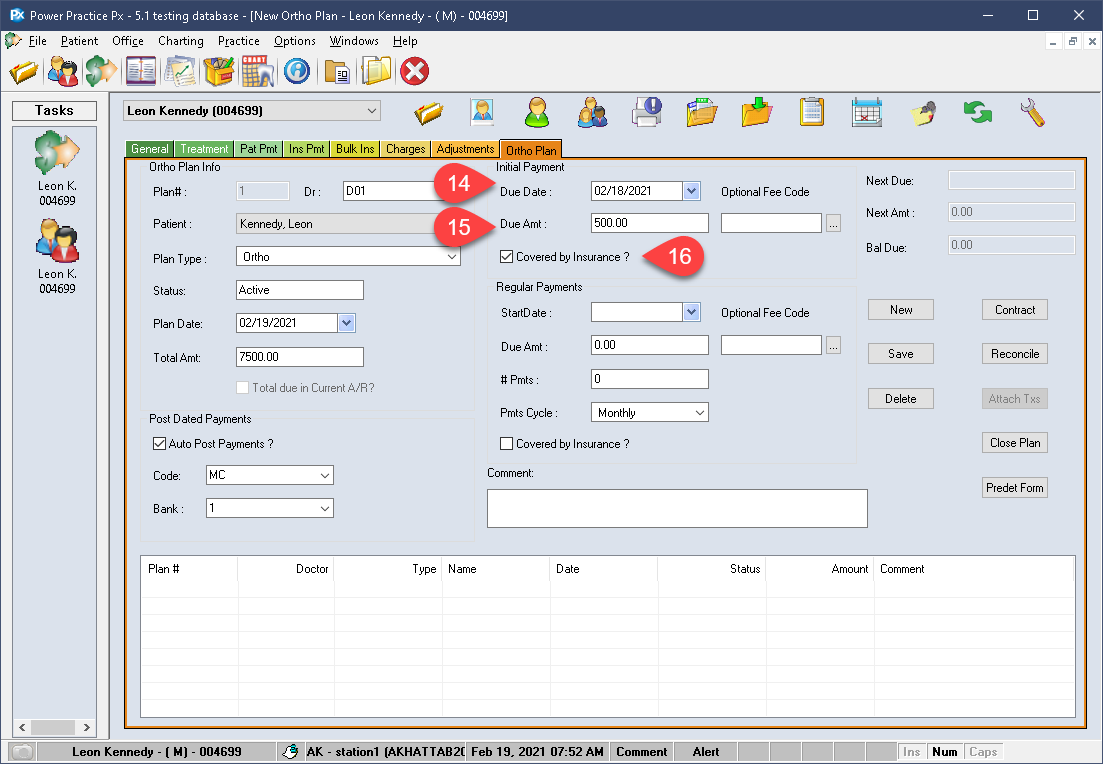1103x764 pixels.
Task: Open the Plan Type Ortho dropdown
Action: click(452, 257)
